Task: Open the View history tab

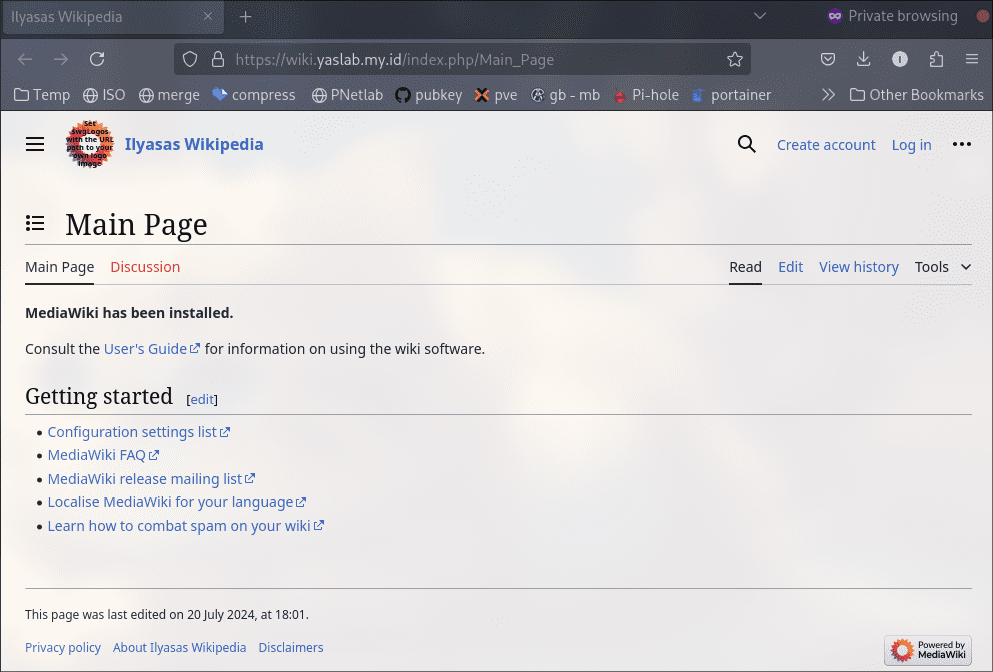Action: pyautogui.click(x=859, y=267)
